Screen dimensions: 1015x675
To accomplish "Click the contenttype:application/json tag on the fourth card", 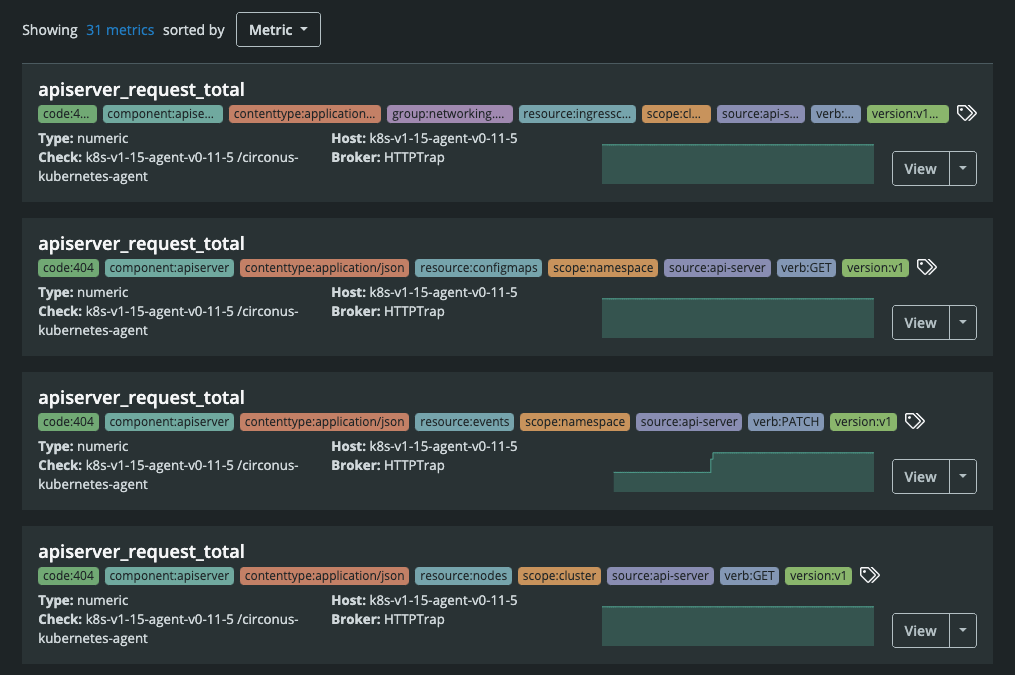I will (324, 575).
